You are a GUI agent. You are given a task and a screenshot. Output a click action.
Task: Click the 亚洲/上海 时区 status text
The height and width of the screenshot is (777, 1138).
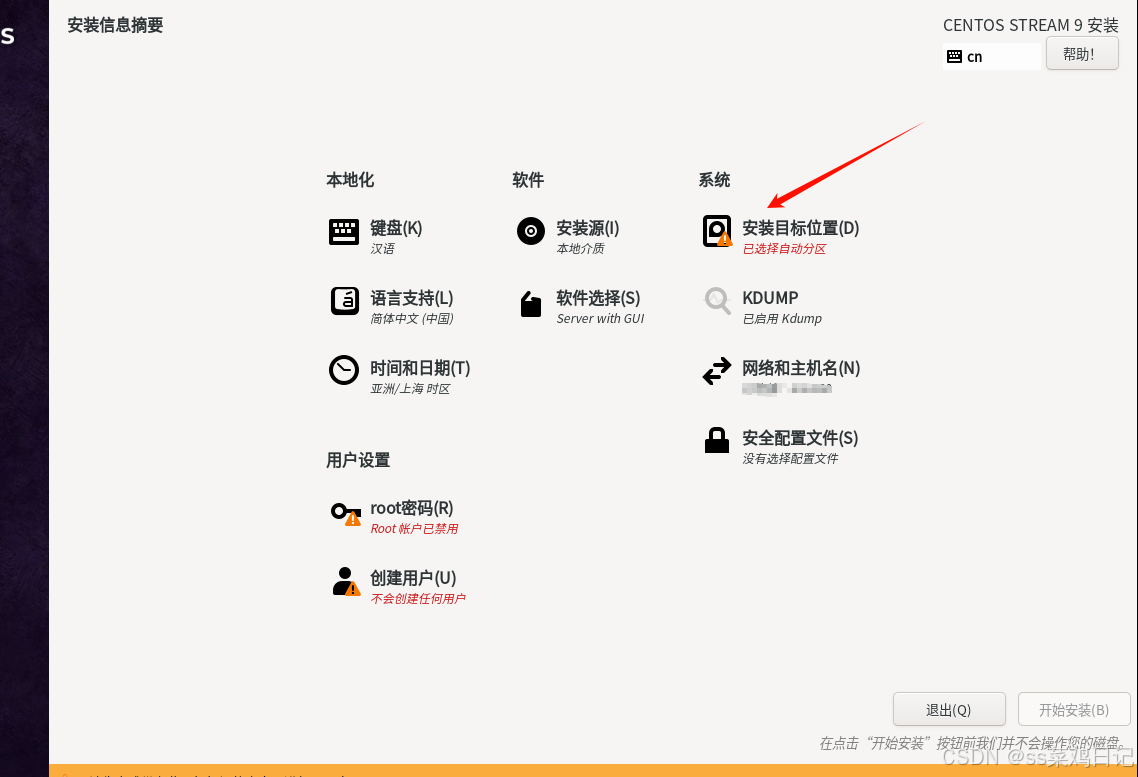coord(410,389)
